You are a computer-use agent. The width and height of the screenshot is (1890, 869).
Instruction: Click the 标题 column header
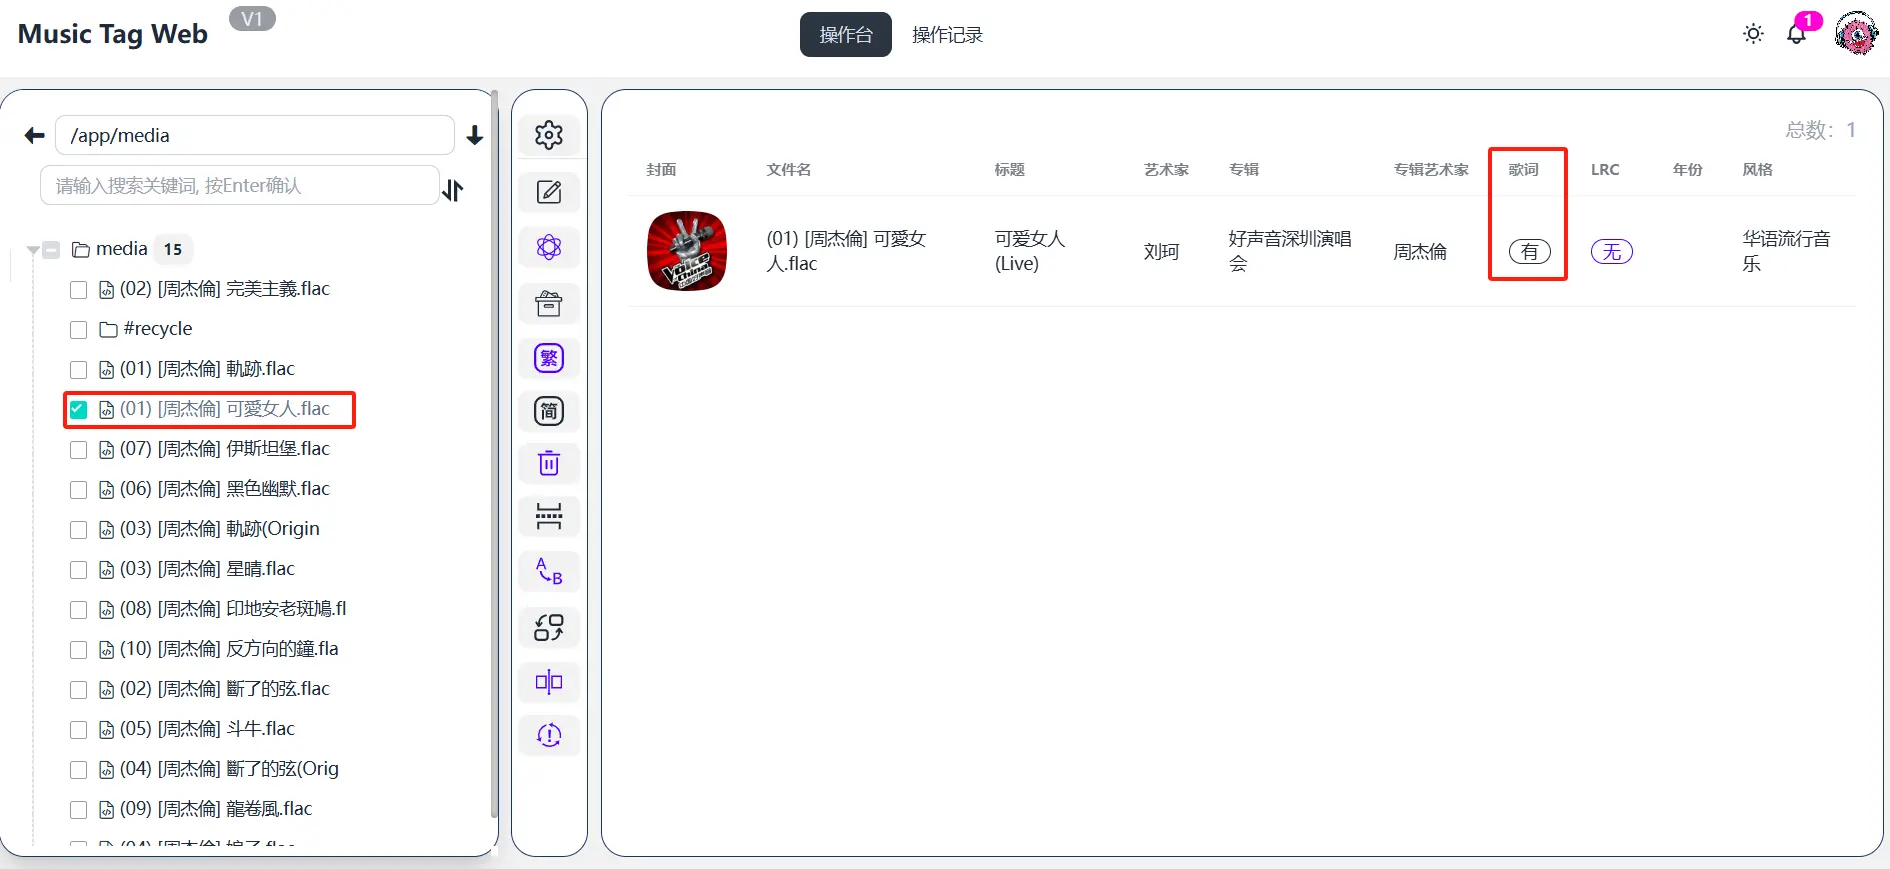[1010, 170]
